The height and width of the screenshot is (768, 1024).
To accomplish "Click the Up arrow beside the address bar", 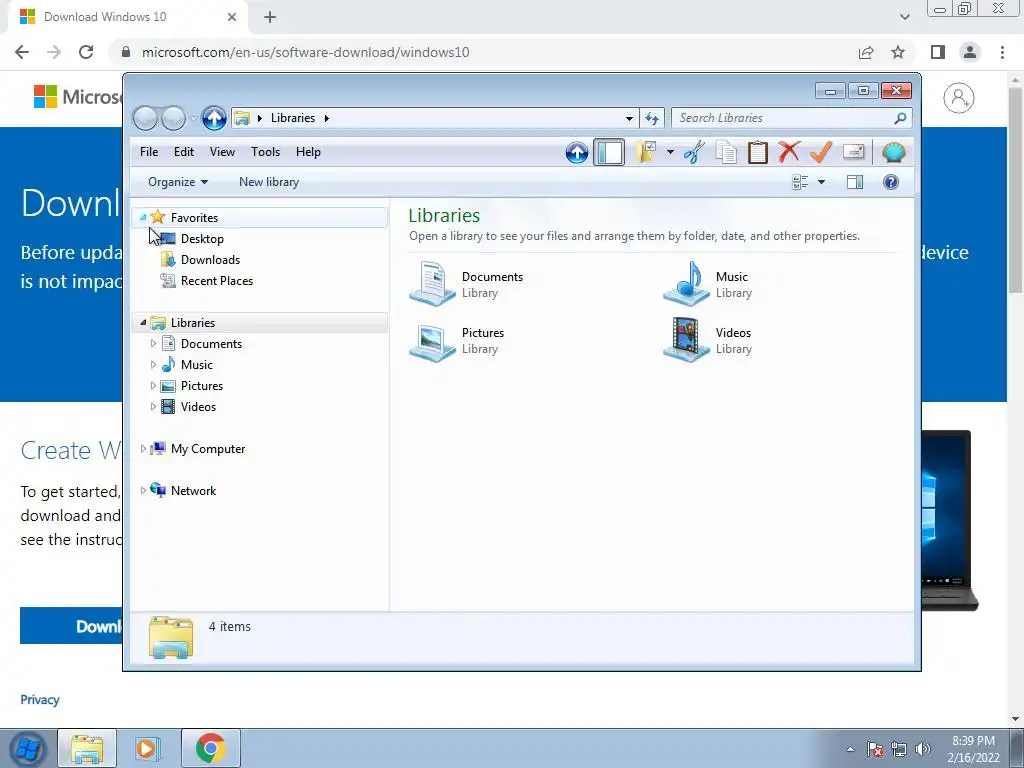I will [x=214, y=118].
